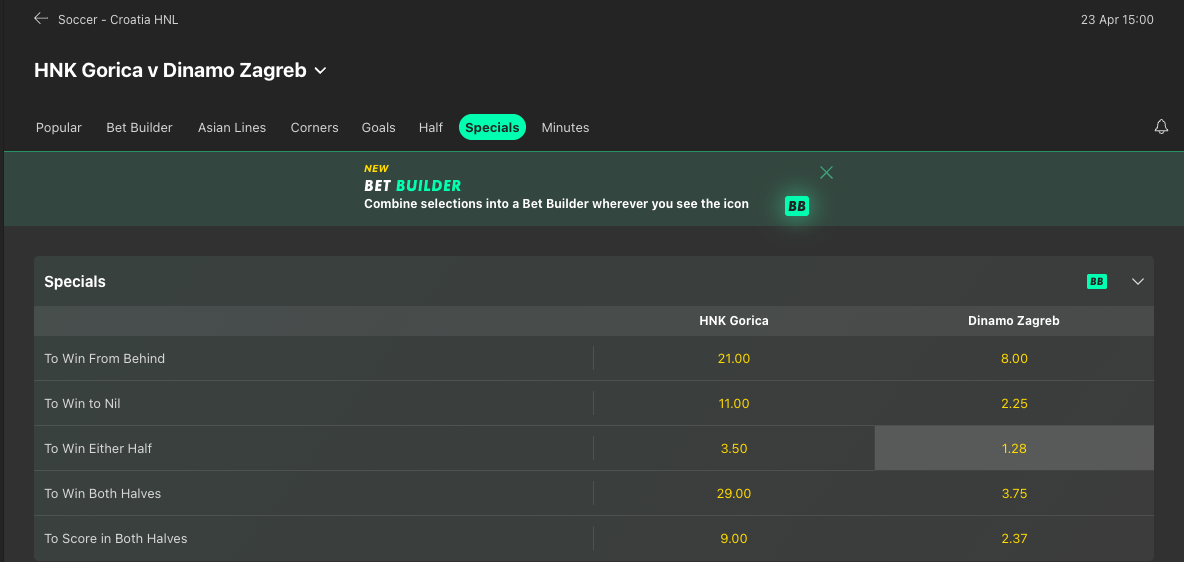1184x562 pixels.
Task: Click the Soccer - Croatia HNL breadcrumb
Action: (x=118, y=19)
